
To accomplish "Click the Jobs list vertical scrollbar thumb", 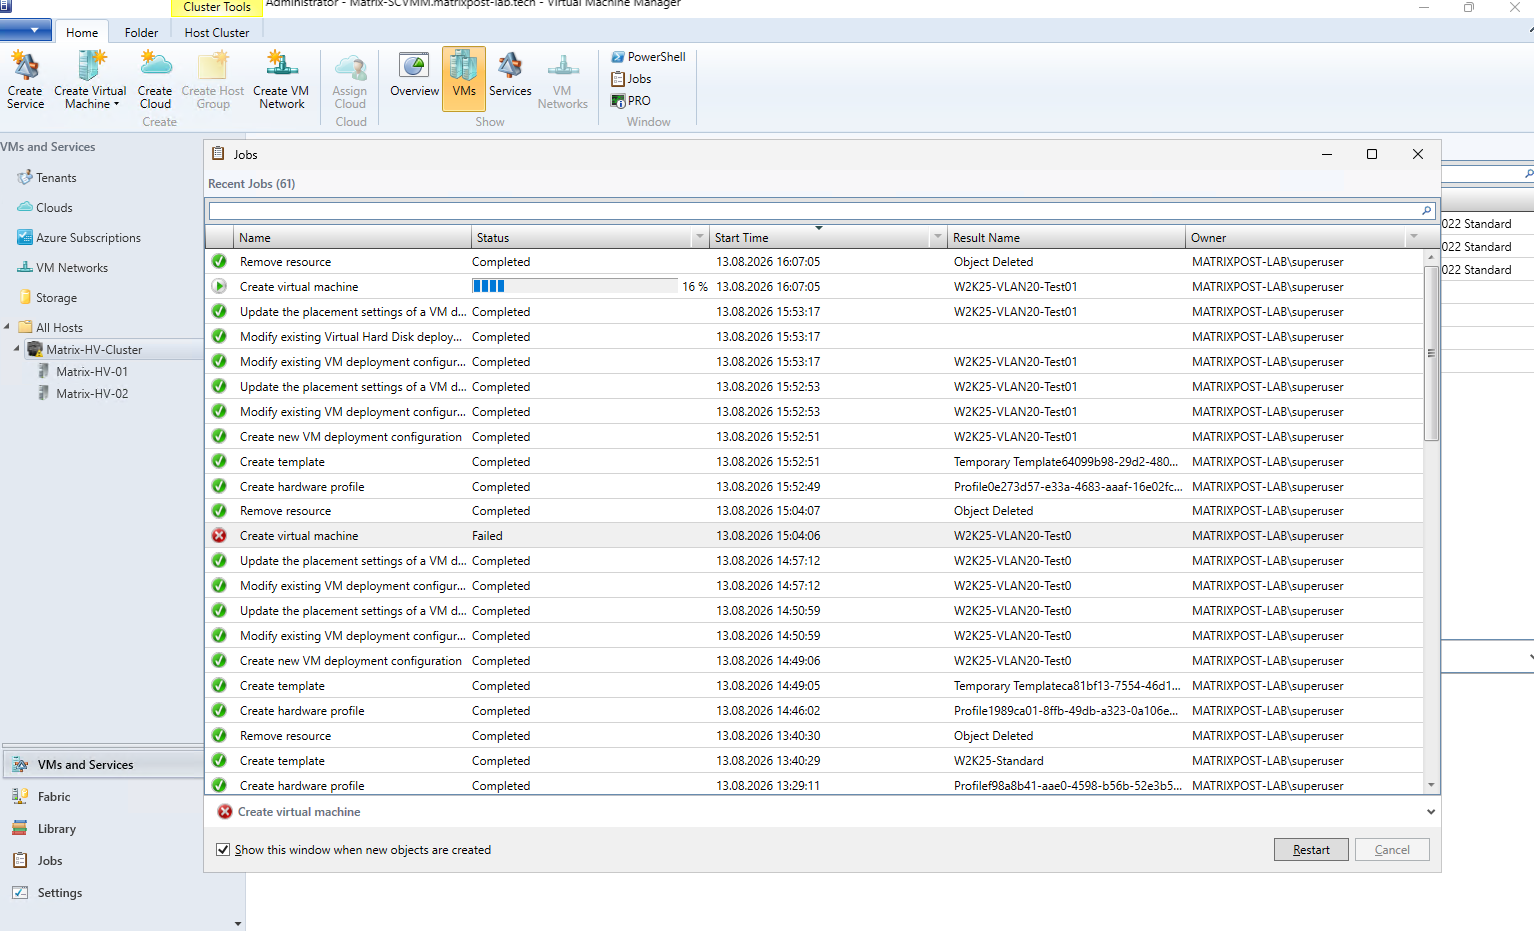I will point(1431,353).
